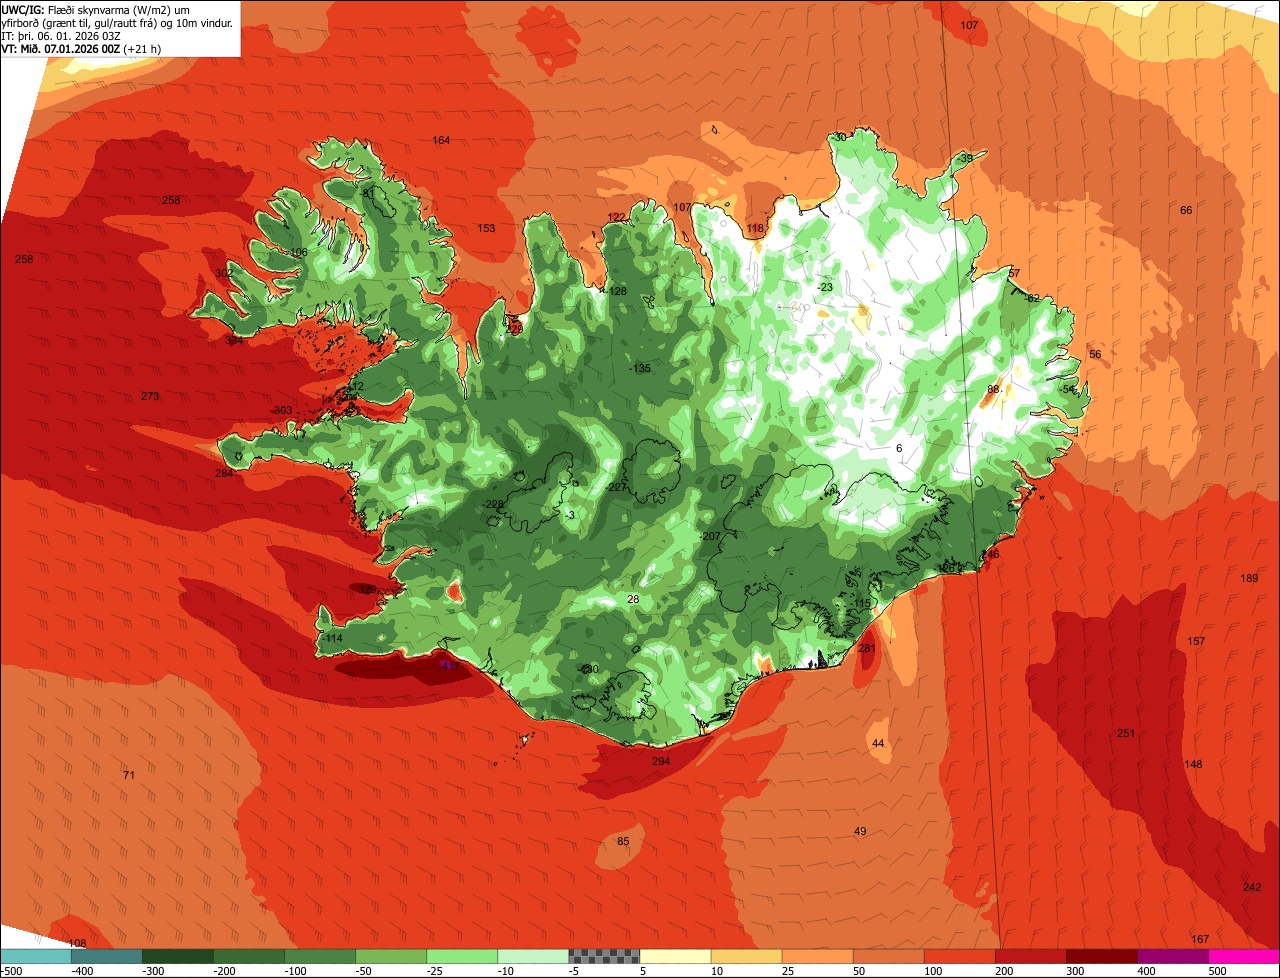Click the value 157 southeast of Iceland

coord(1196,642)
